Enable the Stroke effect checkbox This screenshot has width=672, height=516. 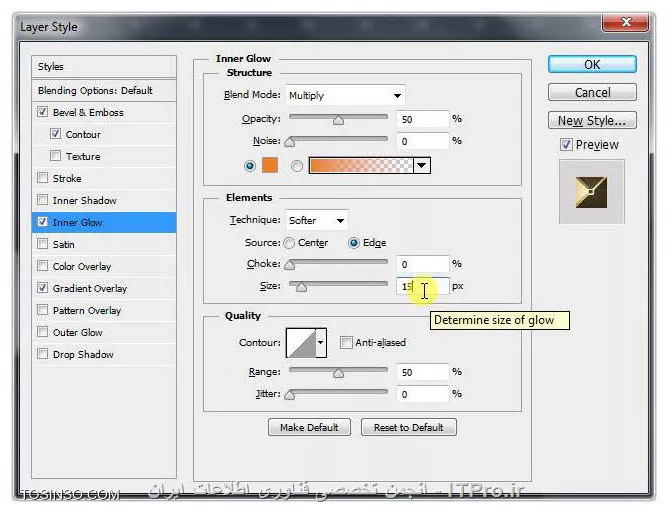coord(42,177)
